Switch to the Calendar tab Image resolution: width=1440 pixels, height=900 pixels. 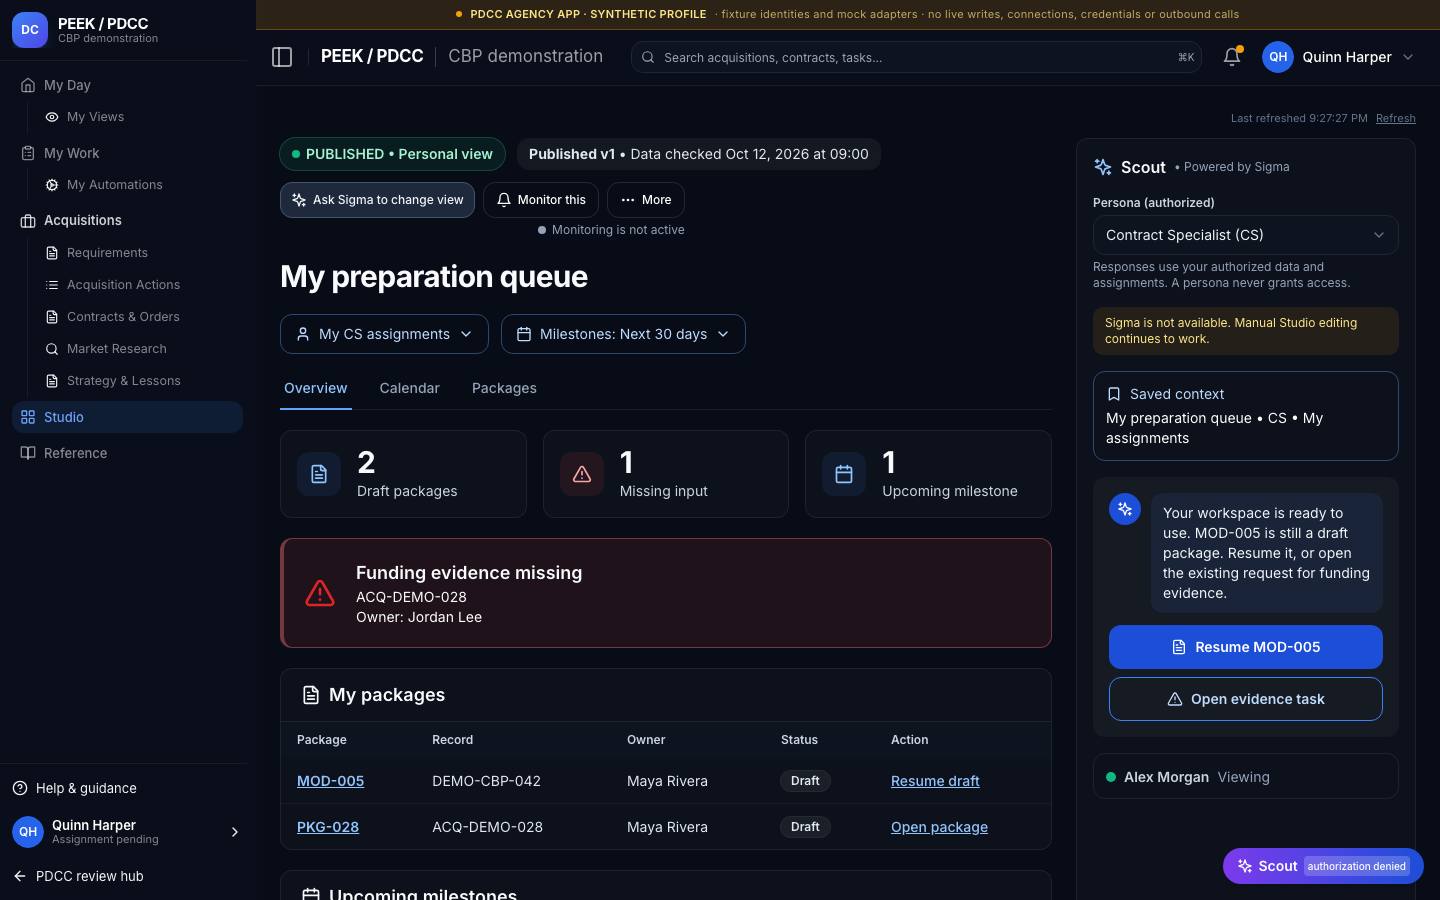click(x=409, y=388)
